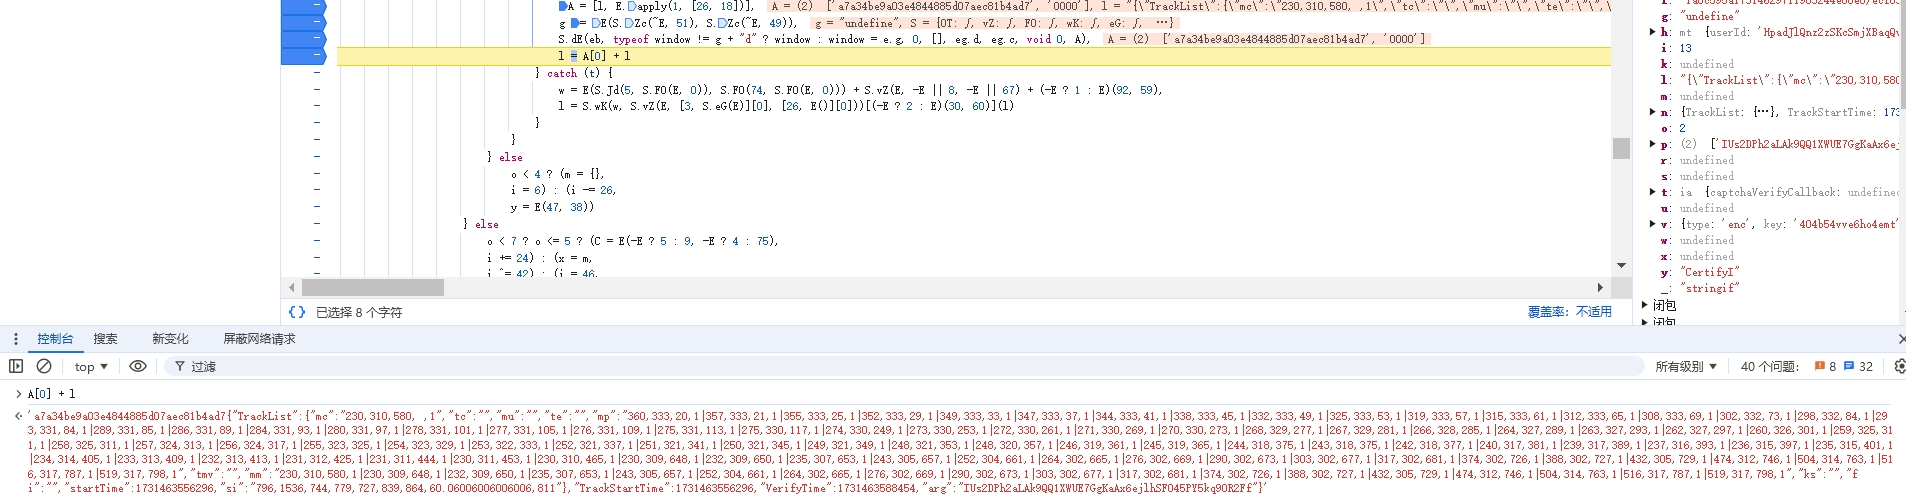Click code editor horizontal scrollbar thumb

pyautogui.click(x=372, y=287)
